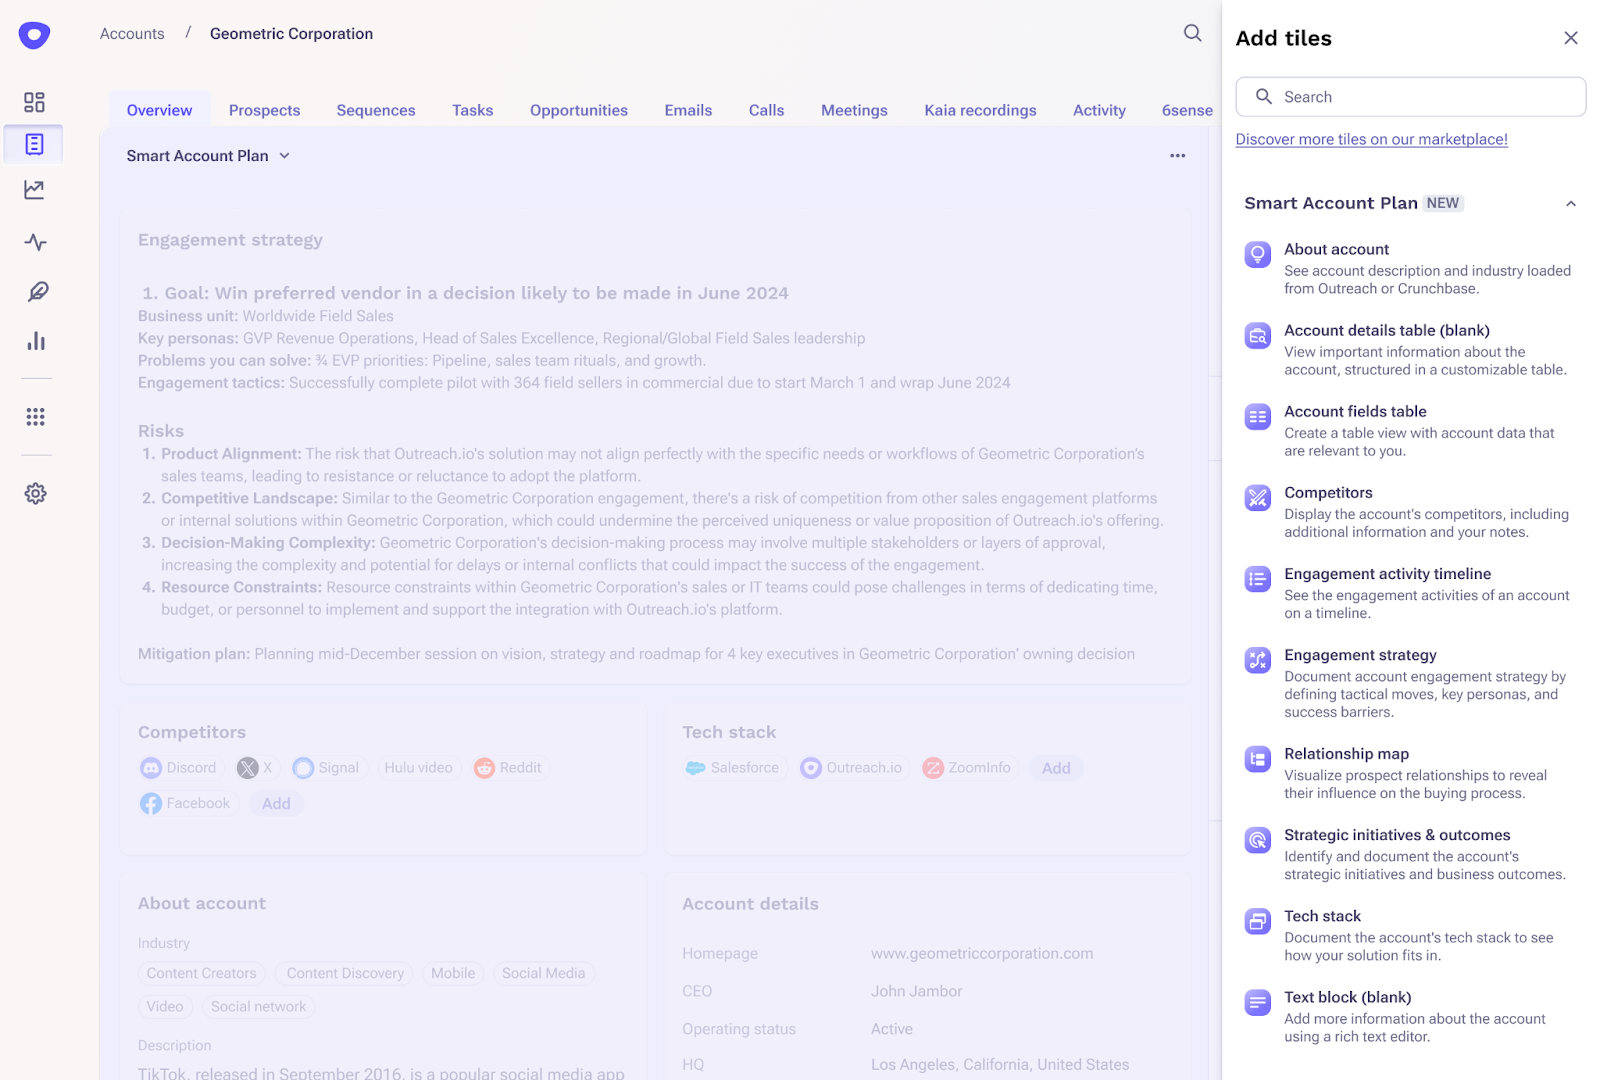The image size is (1600, 1080).
Task: Select the account plan icon in sidebar
Action: point(34,143)
